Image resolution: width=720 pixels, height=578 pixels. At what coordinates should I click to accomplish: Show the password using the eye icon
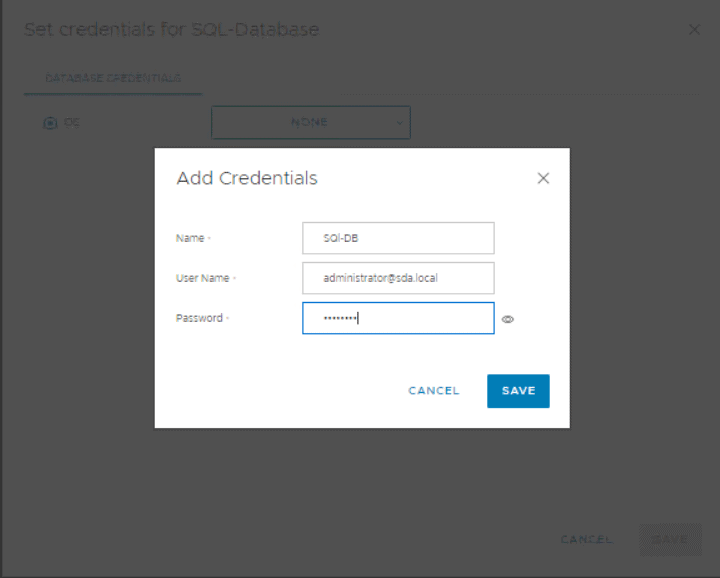click(508, 319)
